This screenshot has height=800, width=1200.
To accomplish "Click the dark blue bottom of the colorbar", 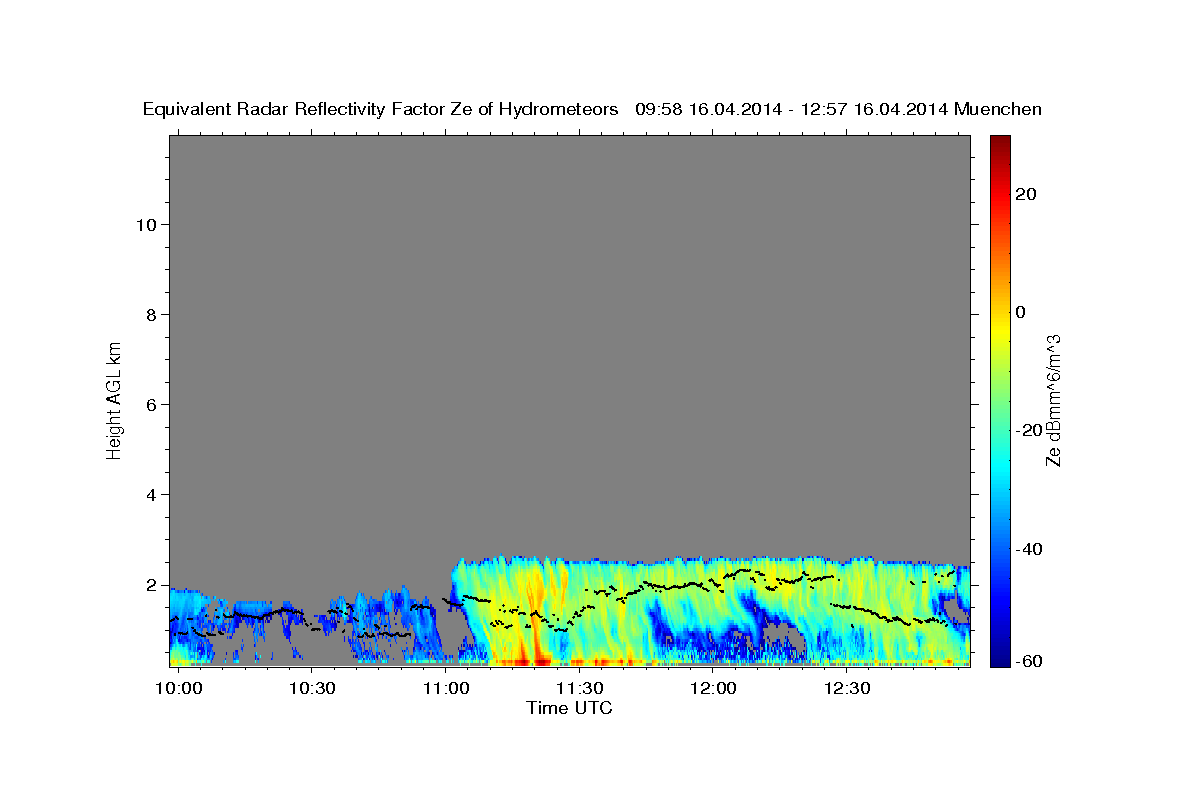I will click(x=1000, y=655).
